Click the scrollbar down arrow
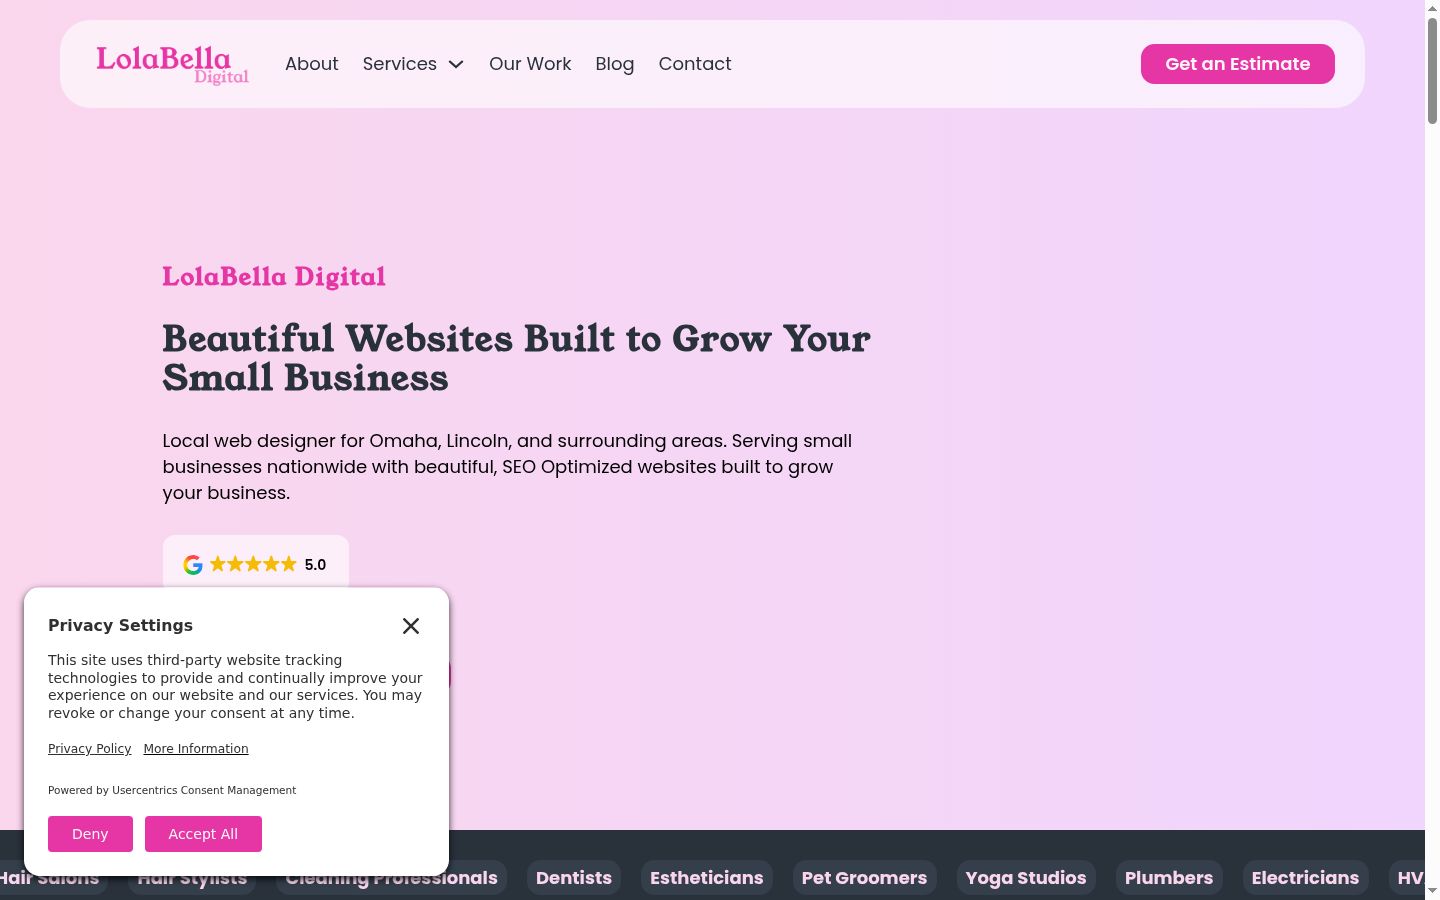The height and width of the screenshot is (900, 1440). click(1432, 891)
